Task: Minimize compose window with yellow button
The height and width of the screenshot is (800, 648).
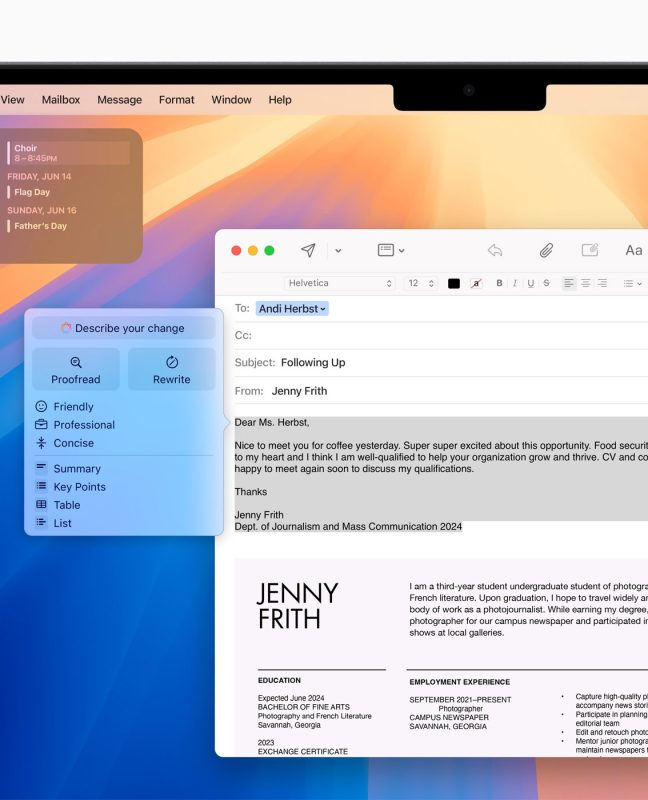Action: pyautogui.click(x=253, y=251)
